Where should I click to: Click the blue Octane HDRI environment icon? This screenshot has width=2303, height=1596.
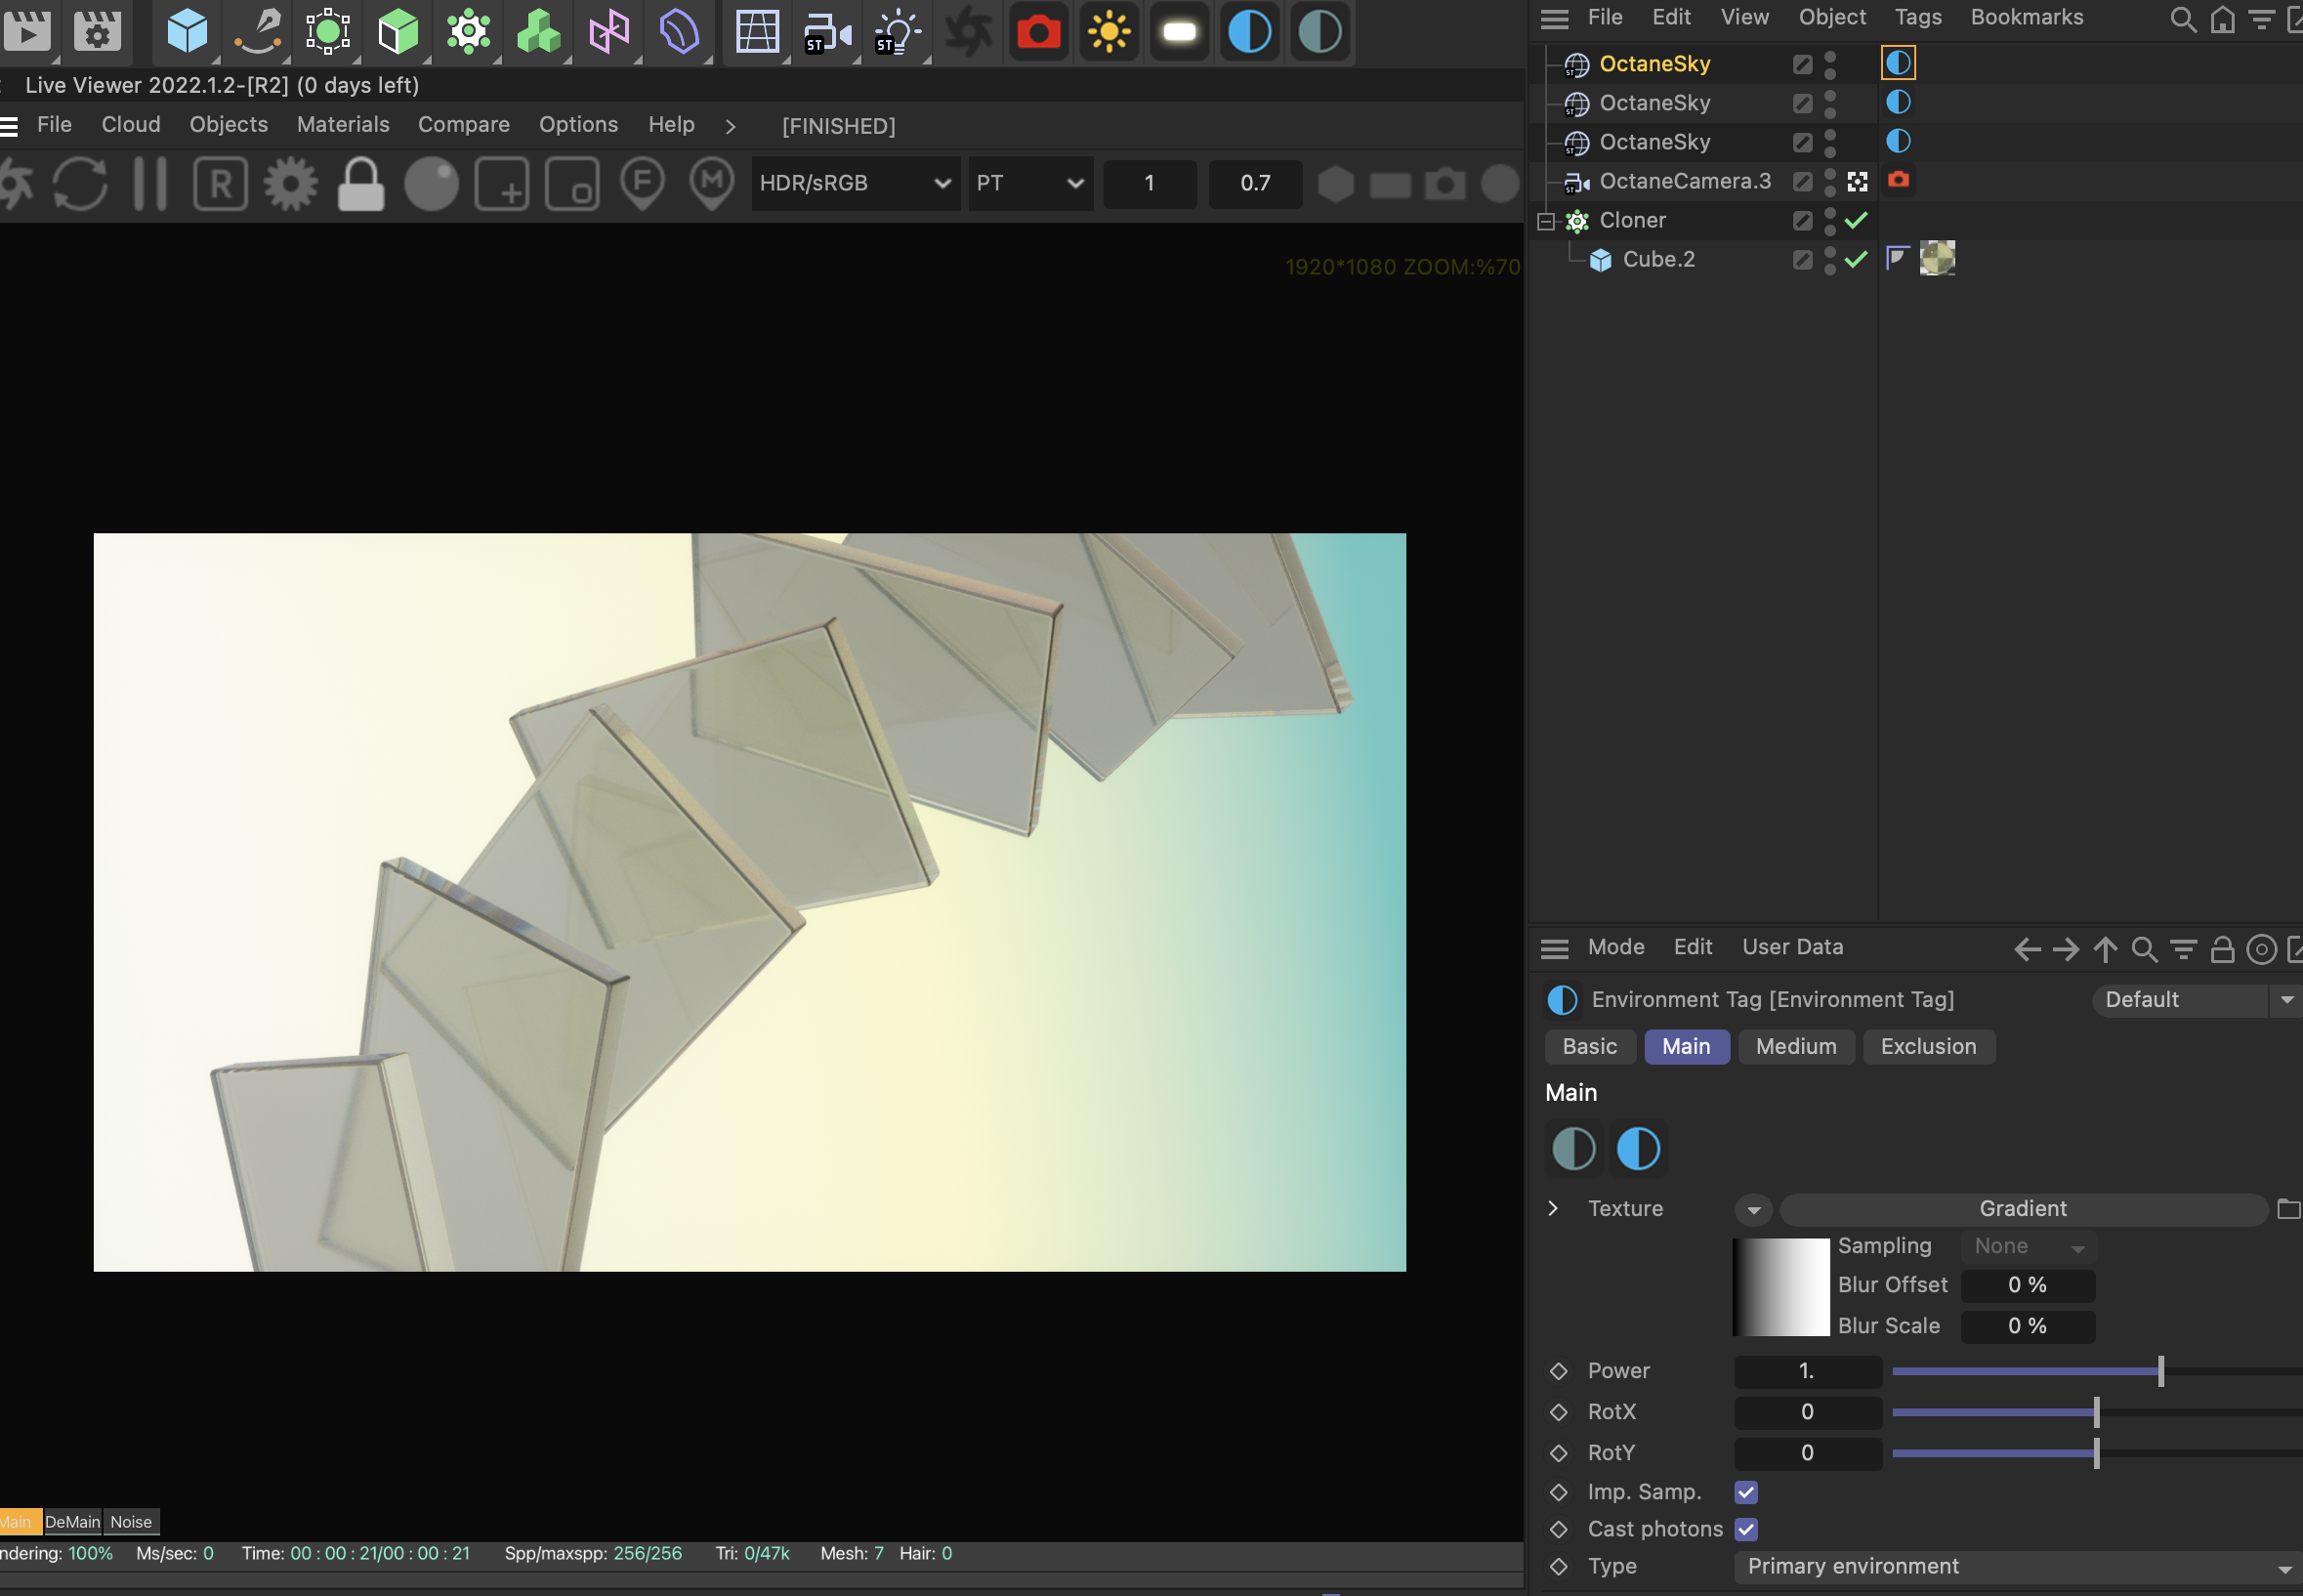click(1249, 32)
